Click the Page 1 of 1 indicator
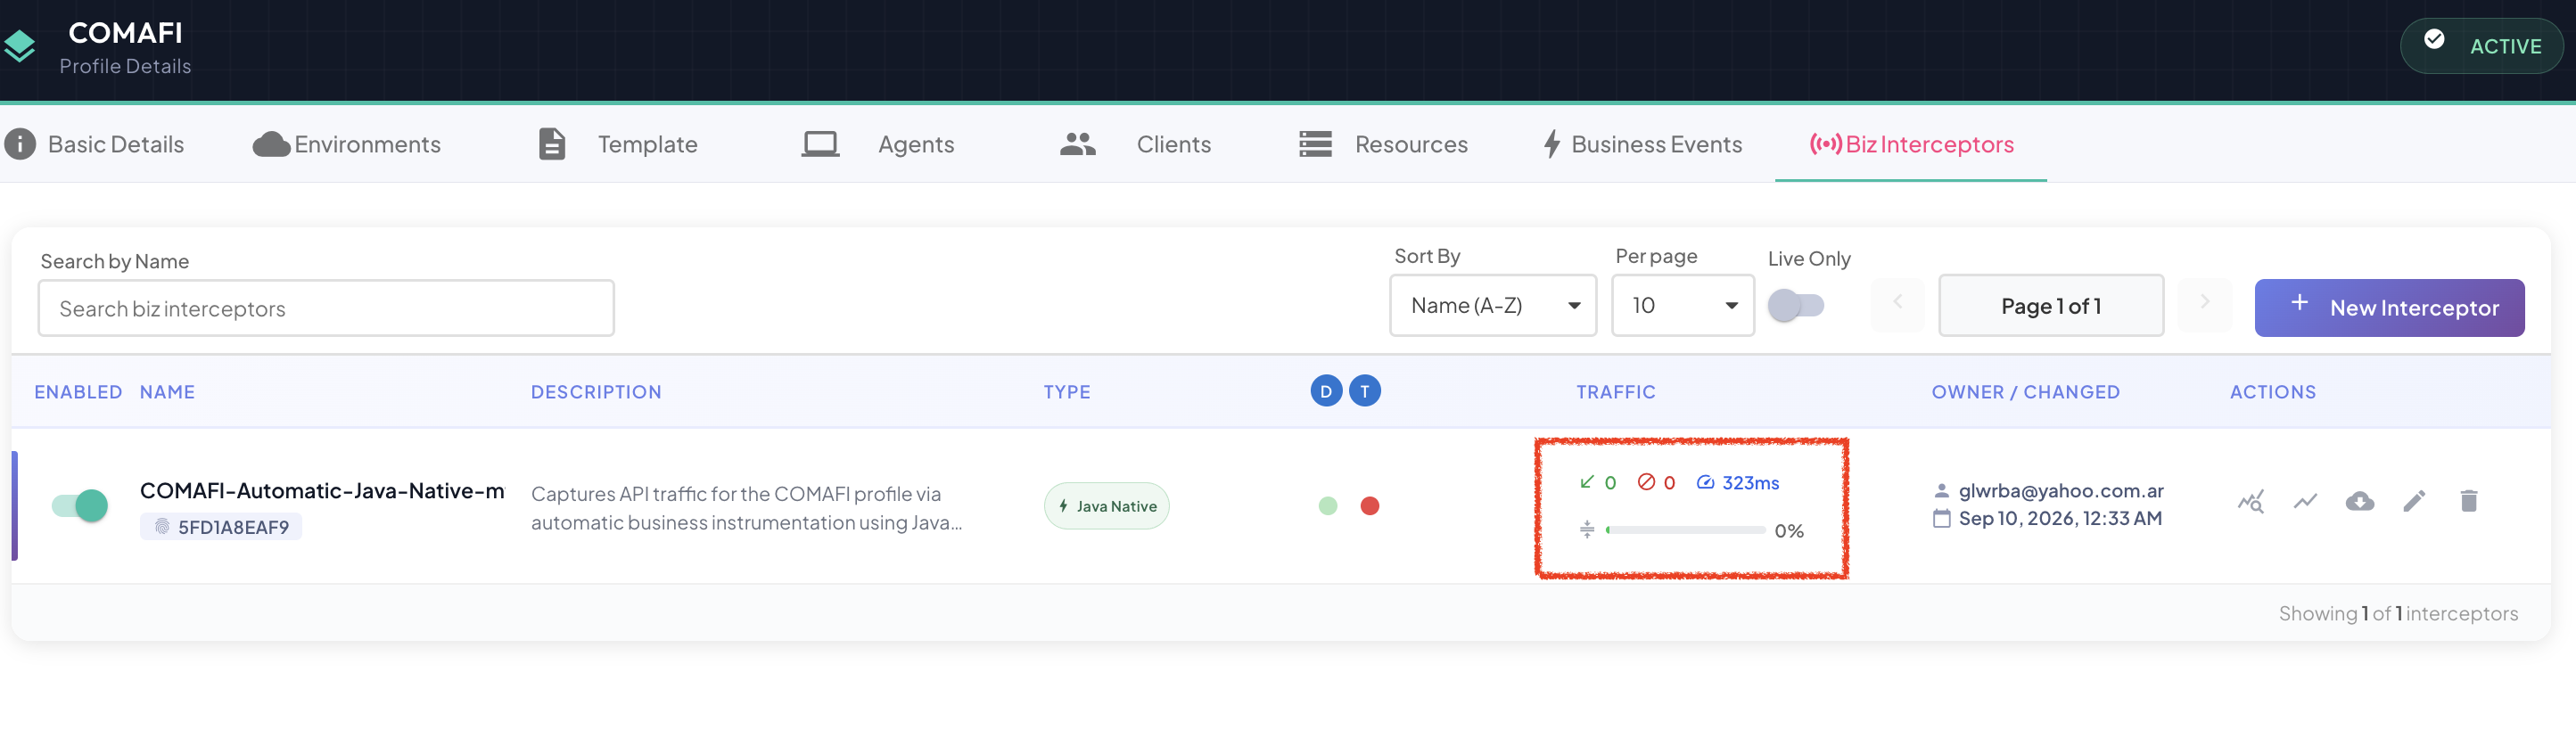The width and height of the screenshot is (2576, 747). [2051, 306]
